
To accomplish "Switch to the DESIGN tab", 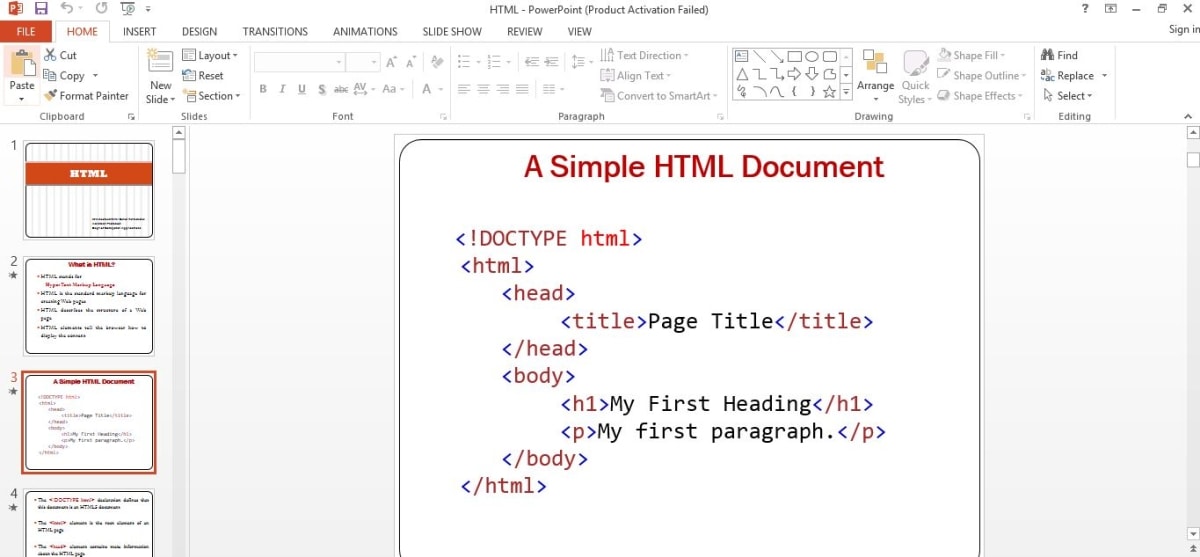I will click(x=199, y=31).
